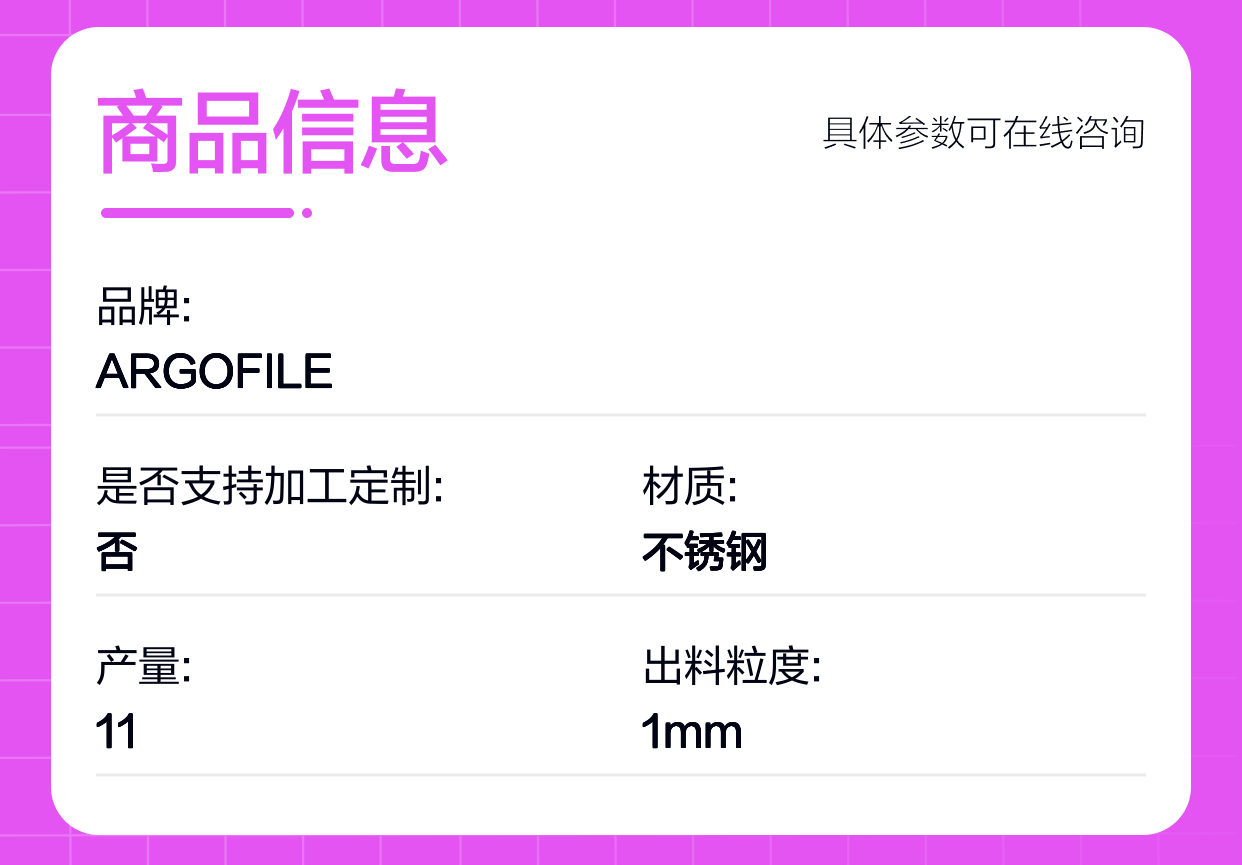1242x865 pixels.
Task: Click the 11 value under 产量
Action: click(116, 732)
